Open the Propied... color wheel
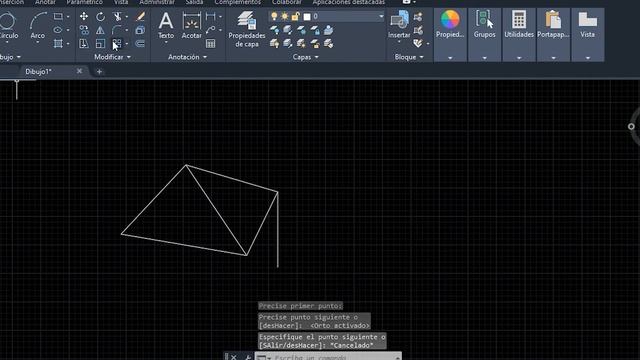This screenshot has width=640, height=360. coord(450,19)
